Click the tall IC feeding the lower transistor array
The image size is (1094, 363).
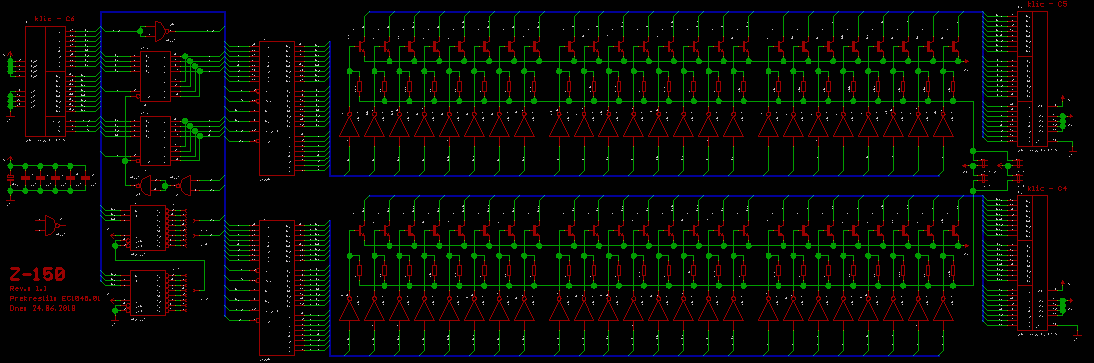tap(277, 288)
